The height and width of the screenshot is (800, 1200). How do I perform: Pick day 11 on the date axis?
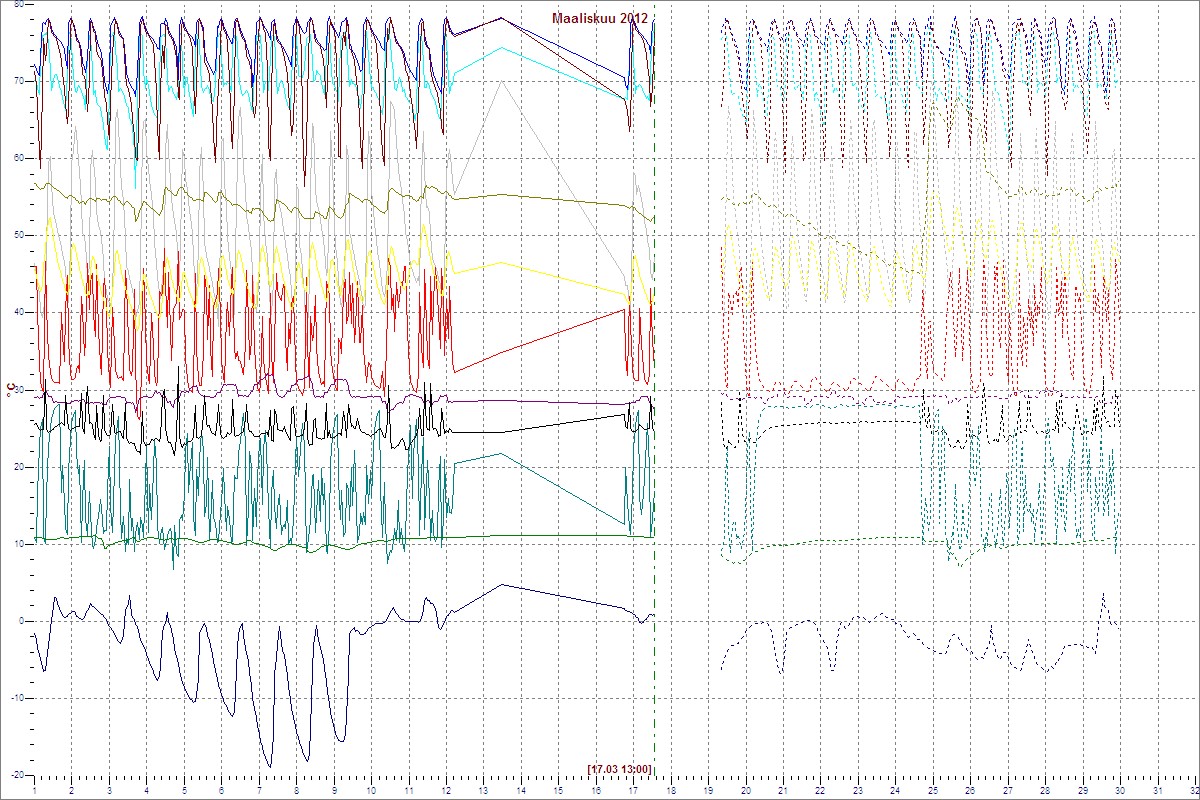pos(408,790)
